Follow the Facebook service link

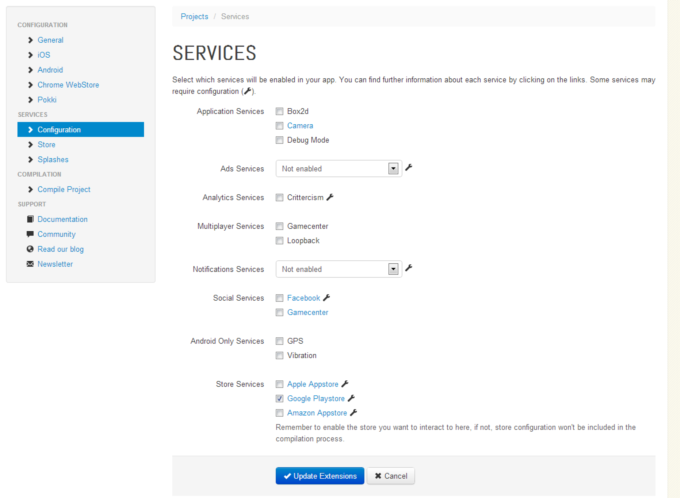pos(304,298)
